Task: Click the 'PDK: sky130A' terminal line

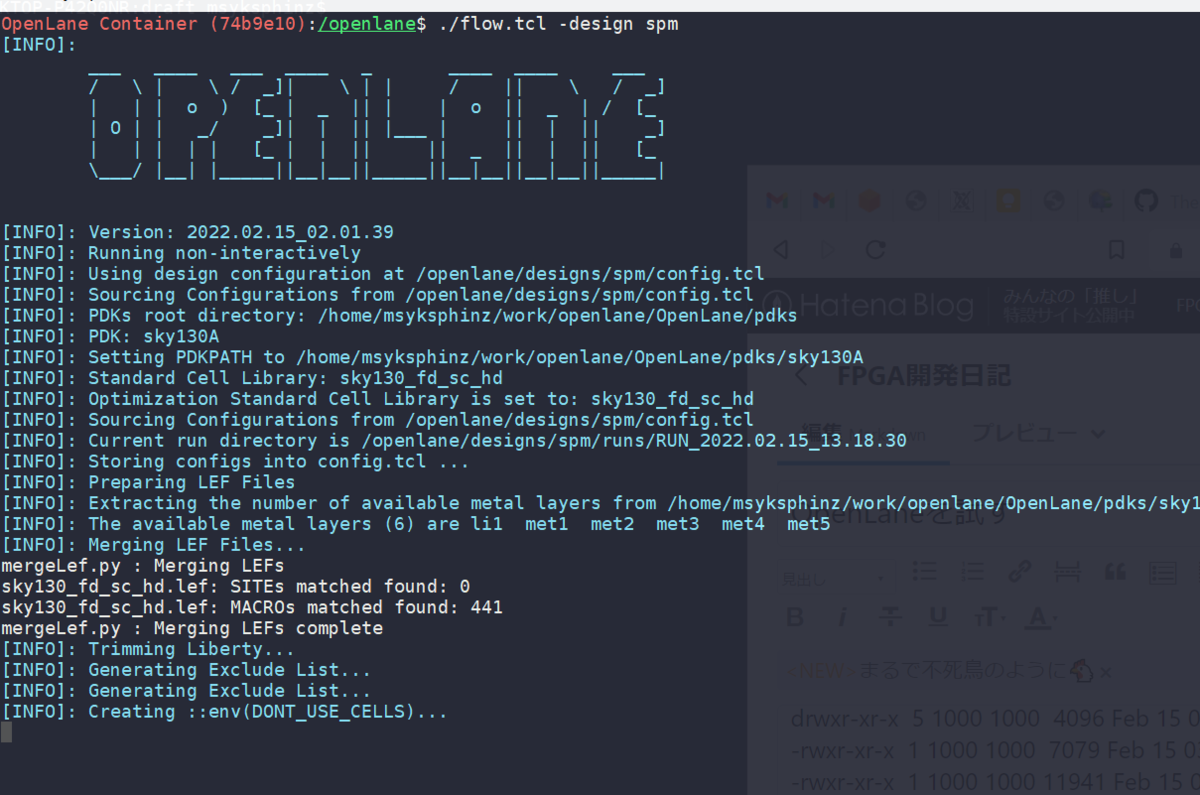Action: coord(110,336)
